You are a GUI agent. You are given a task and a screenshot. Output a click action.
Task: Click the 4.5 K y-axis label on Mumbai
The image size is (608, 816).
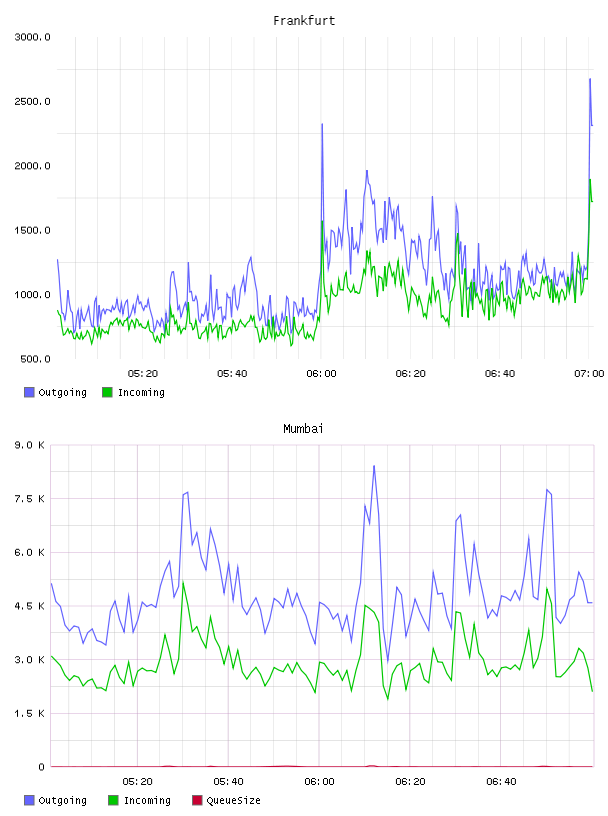click(29, 606)
